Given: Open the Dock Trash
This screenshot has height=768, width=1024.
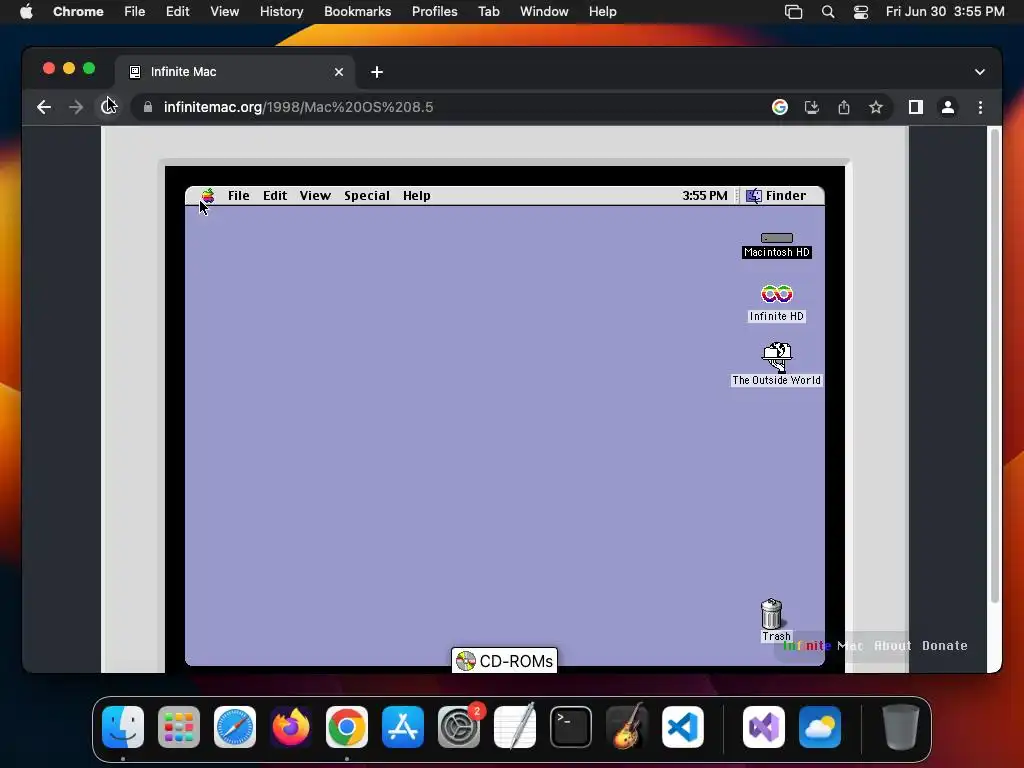Looking at the screenshot, I should tap(901, 727).
